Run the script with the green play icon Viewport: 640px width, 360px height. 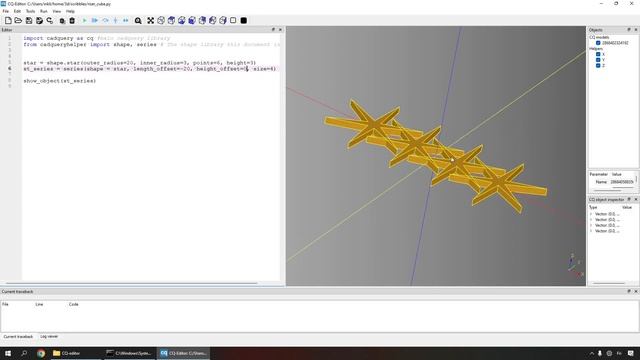click(84, 20)
